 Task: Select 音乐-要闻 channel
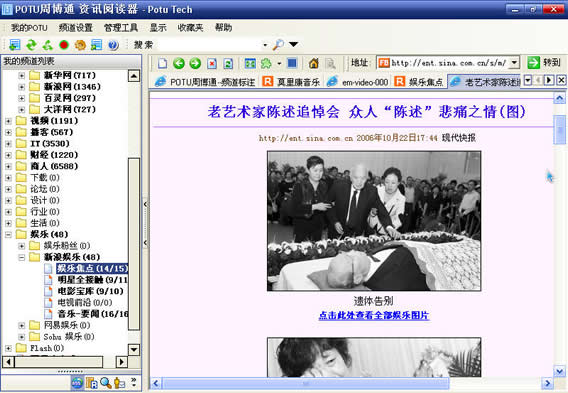click(x=93, y=314)
